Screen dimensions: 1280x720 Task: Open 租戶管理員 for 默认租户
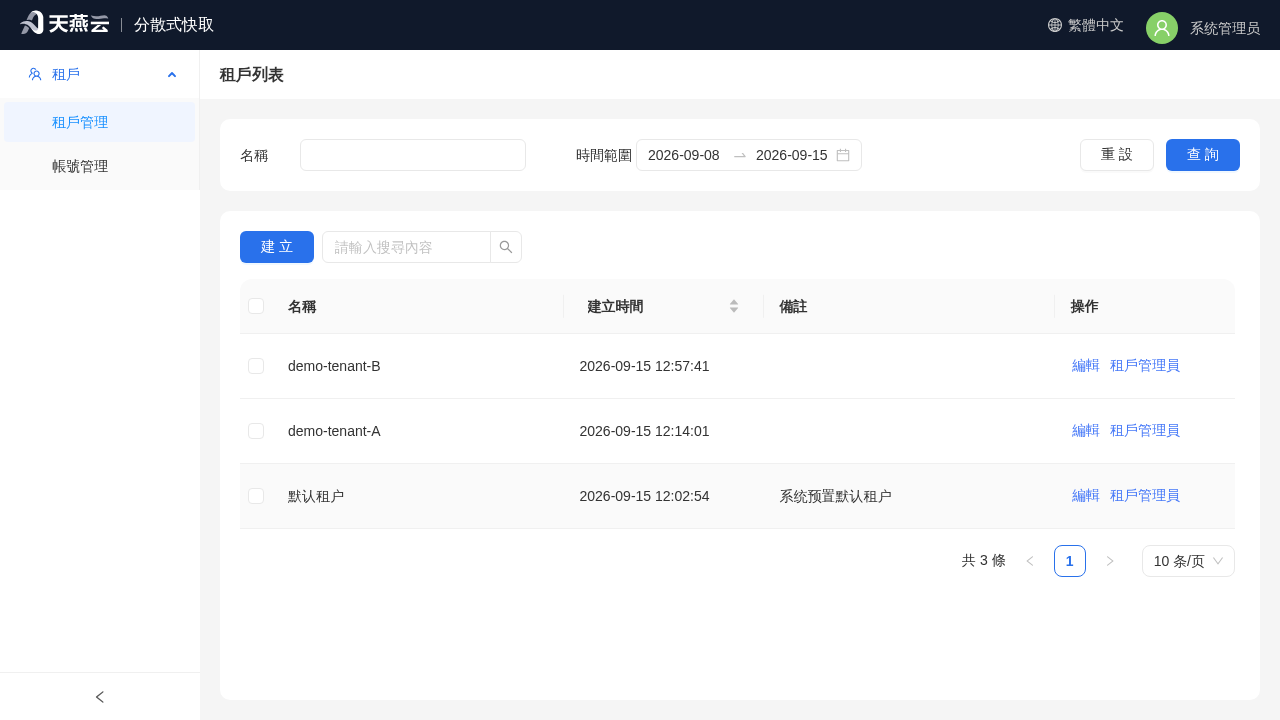point(1145,496)
